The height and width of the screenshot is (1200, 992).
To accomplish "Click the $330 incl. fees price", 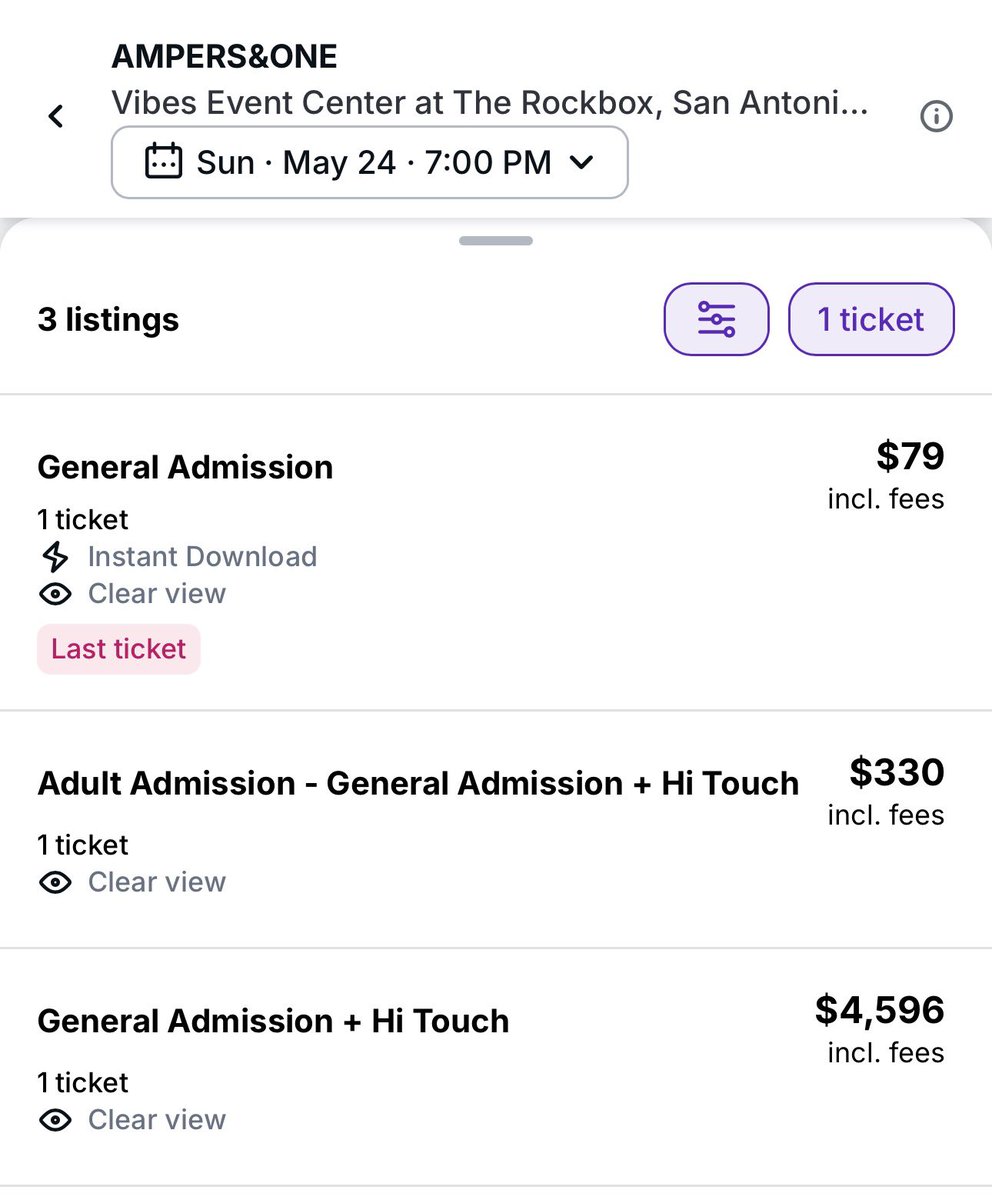I will click(886, 791).
